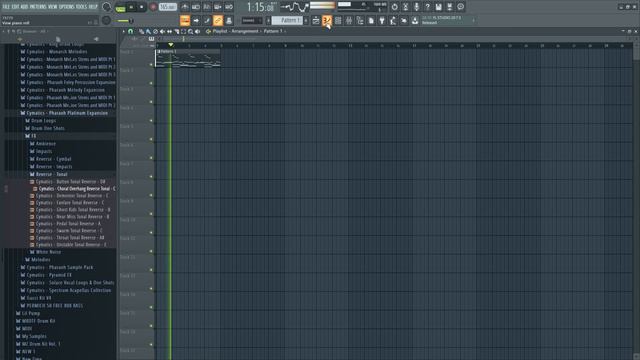Screen dimensions: 640x360
Task: Expand the Drum One Shots folder
Action: coord(45,128)
